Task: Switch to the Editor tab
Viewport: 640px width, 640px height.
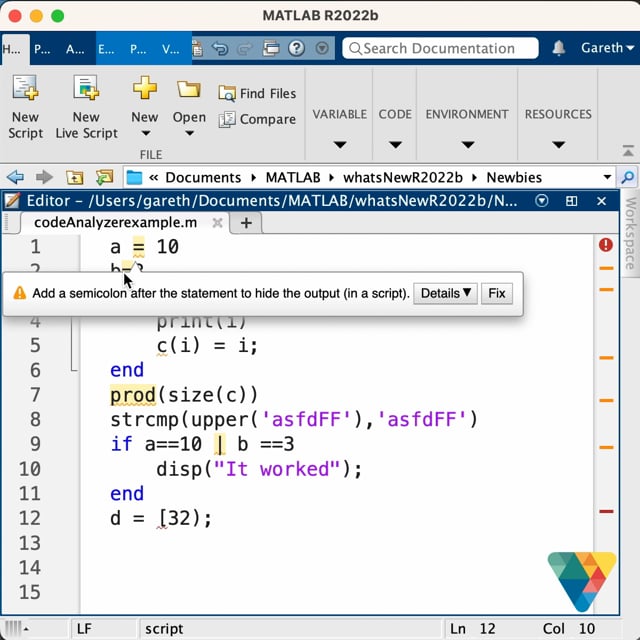Action: (x=107, y=49)
